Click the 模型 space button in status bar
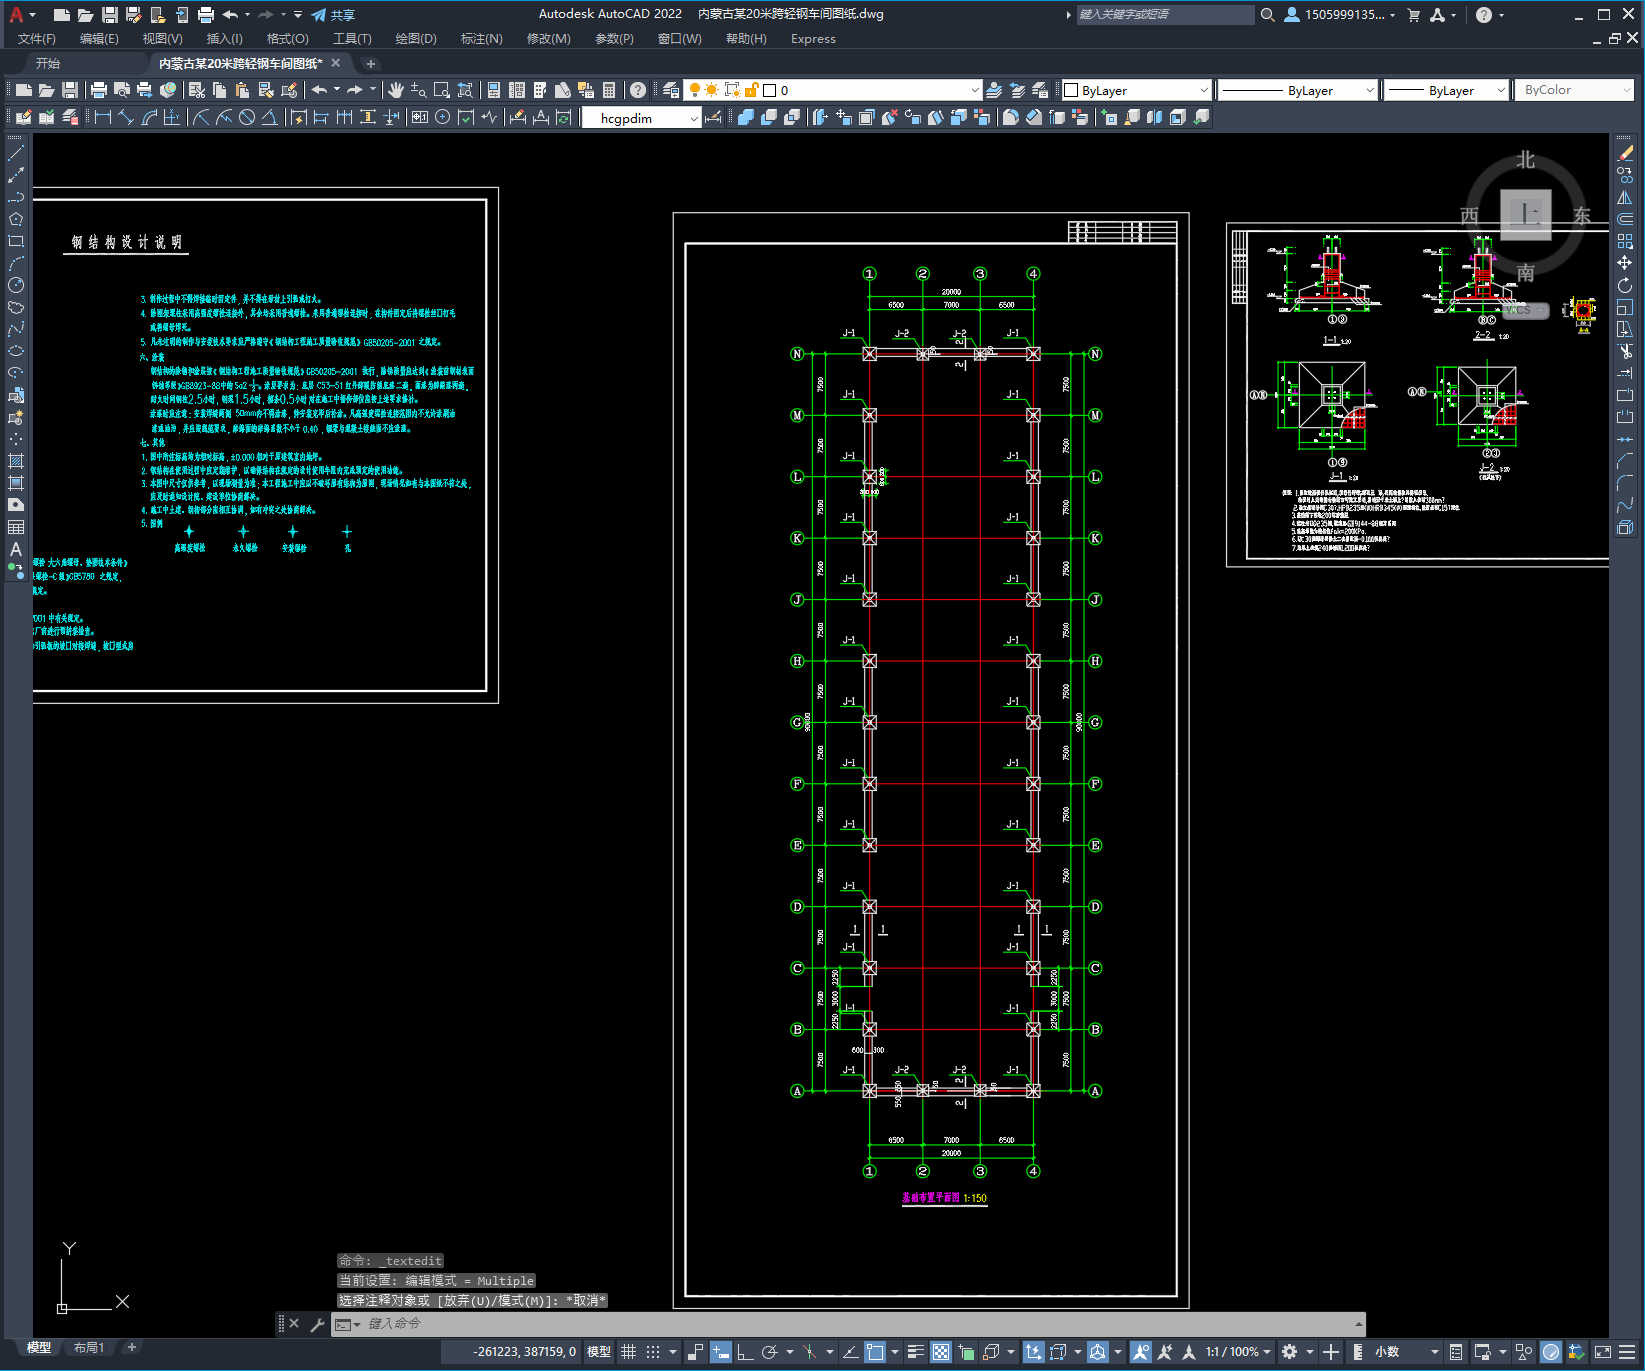Screen dimensions: 1645x1371 (599, 1352)
